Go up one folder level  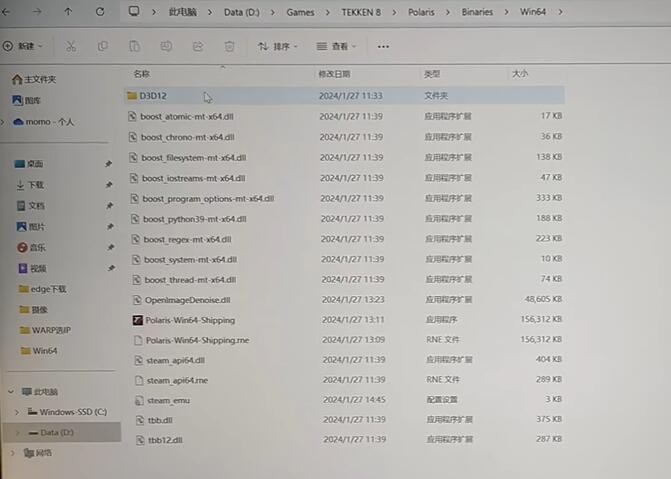[x=68, y=12]
